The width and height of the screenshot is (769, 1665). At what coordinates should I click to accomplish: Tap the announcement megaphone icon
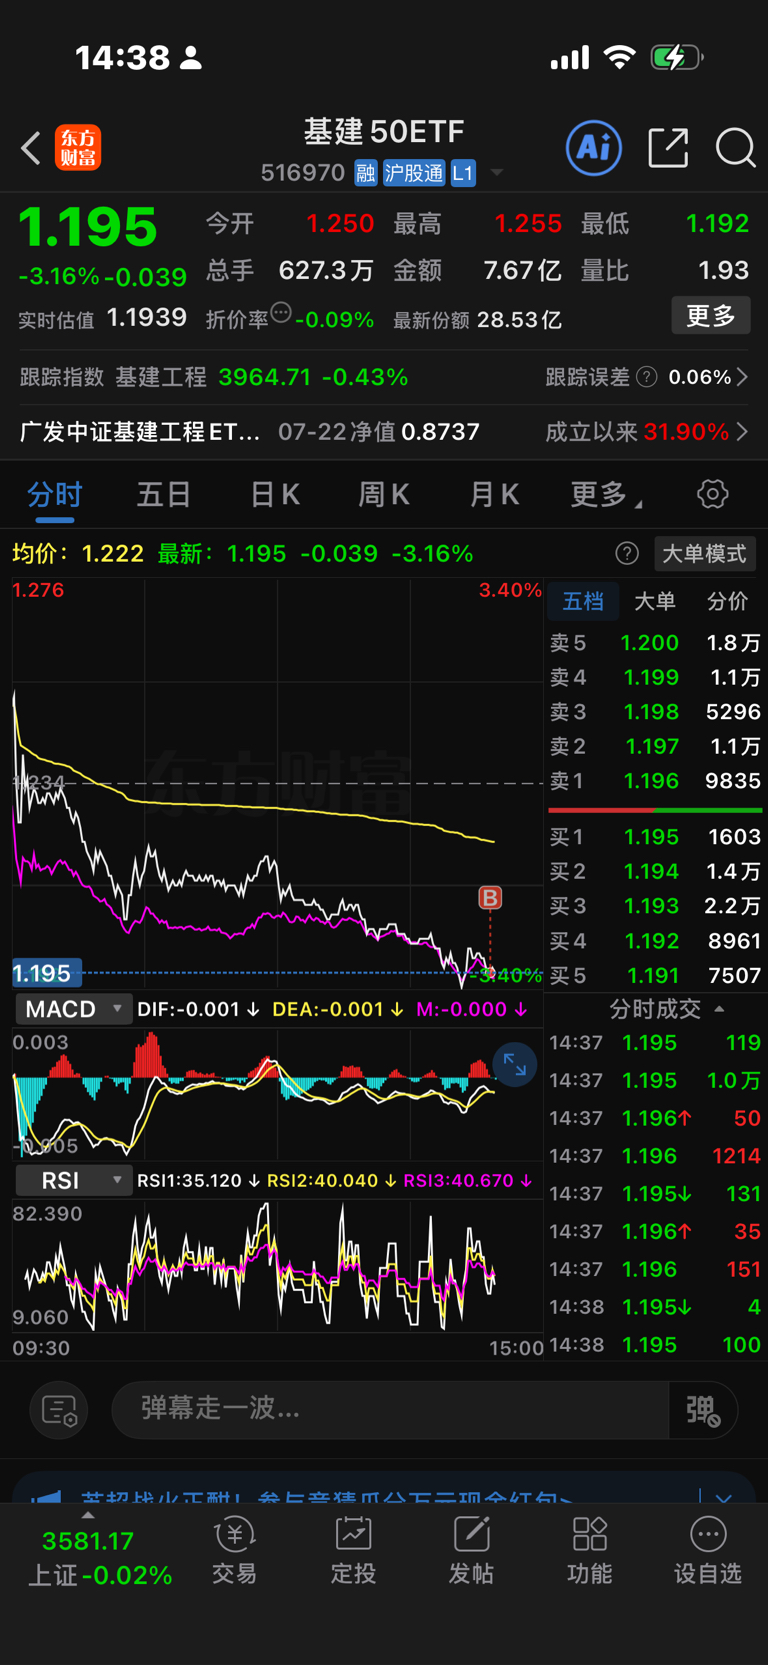[x=46, y=1498]
